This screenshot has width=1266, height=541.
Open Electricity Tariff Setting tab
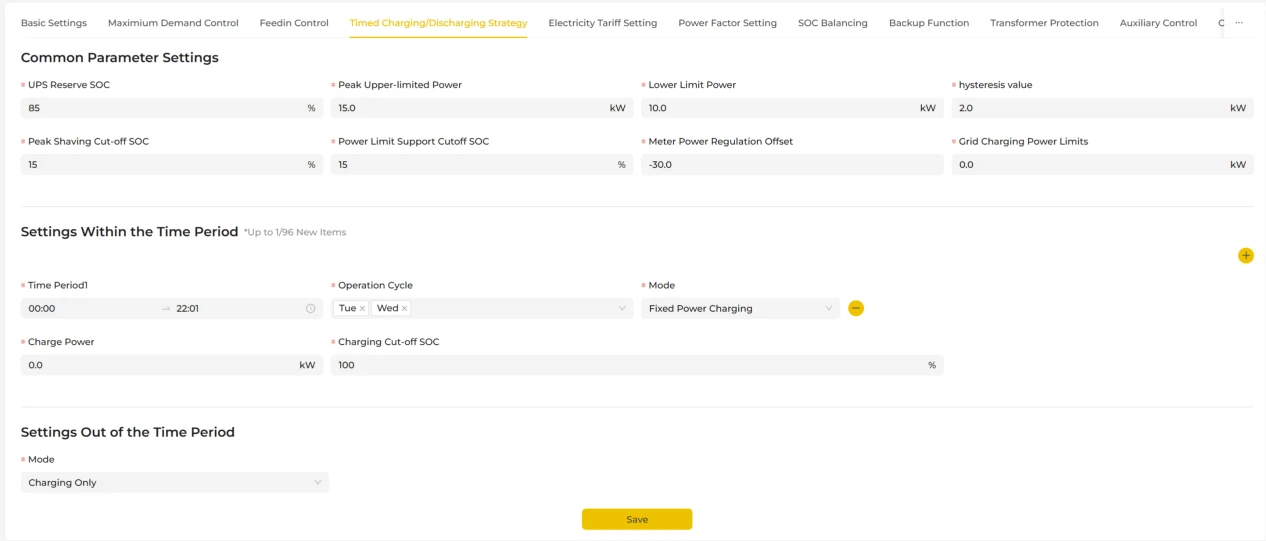[x=603, y=23]
